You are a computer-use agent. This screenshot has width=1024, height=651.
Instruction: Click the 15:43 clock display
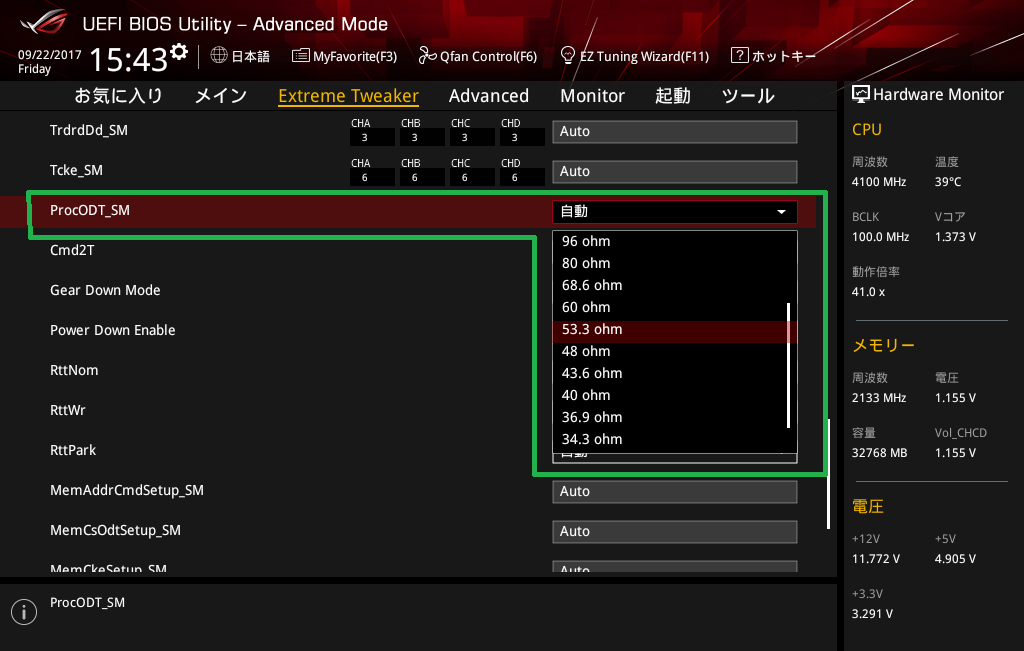tap(129, 60)
